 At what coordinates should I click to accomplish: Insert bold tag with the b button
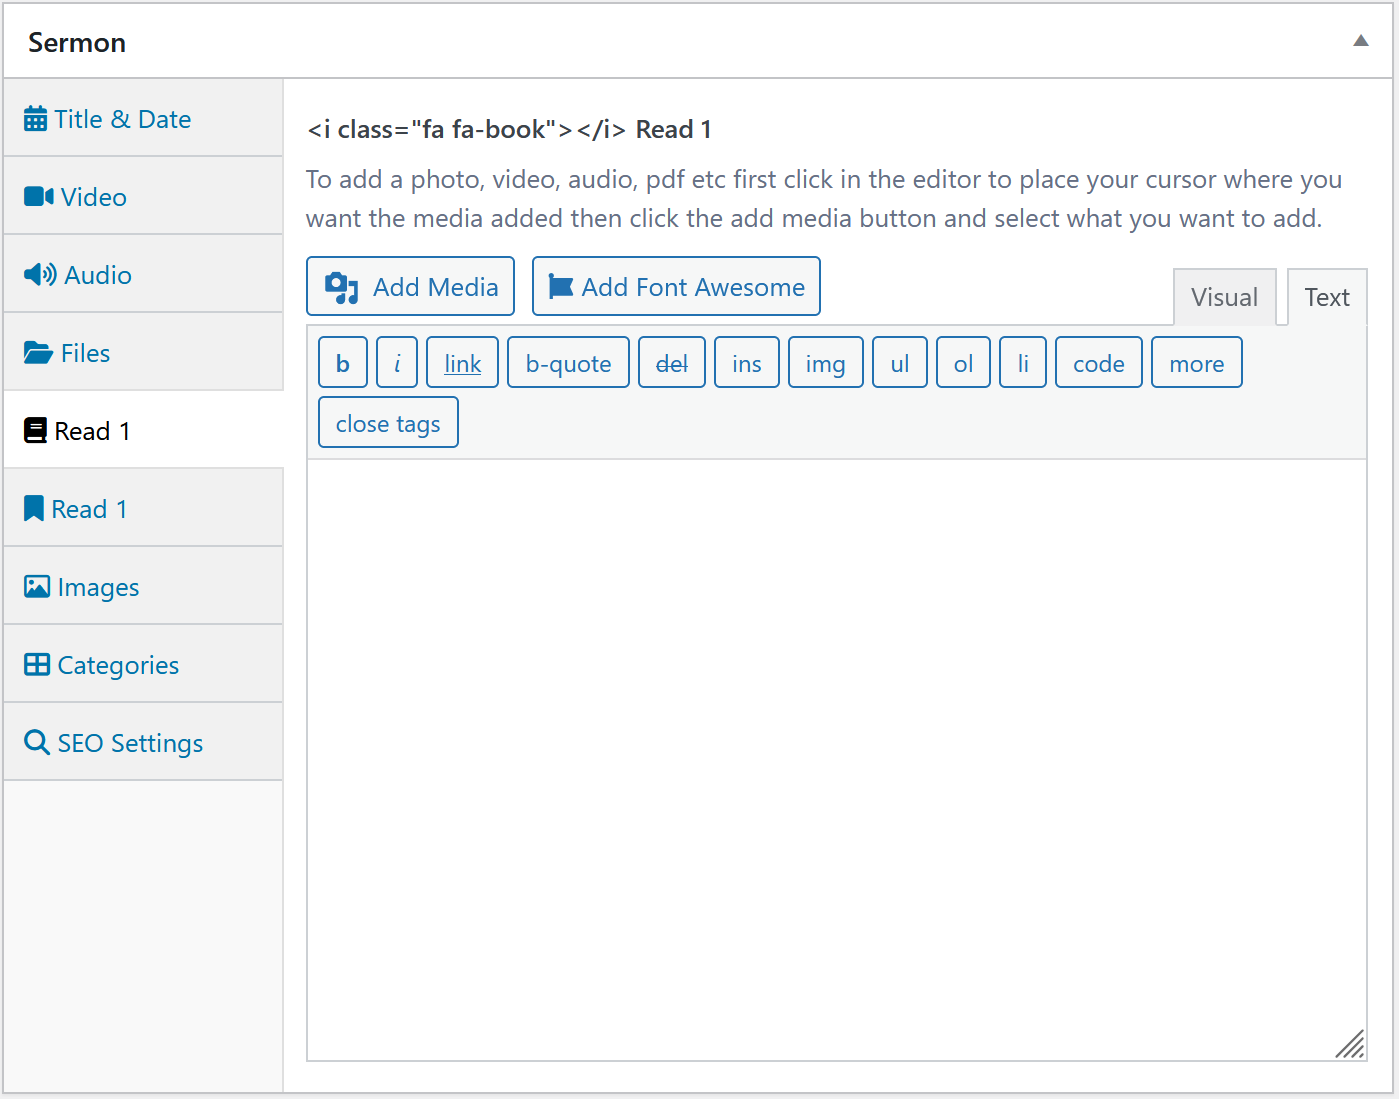pyautogui.click(x=343, y=363)
